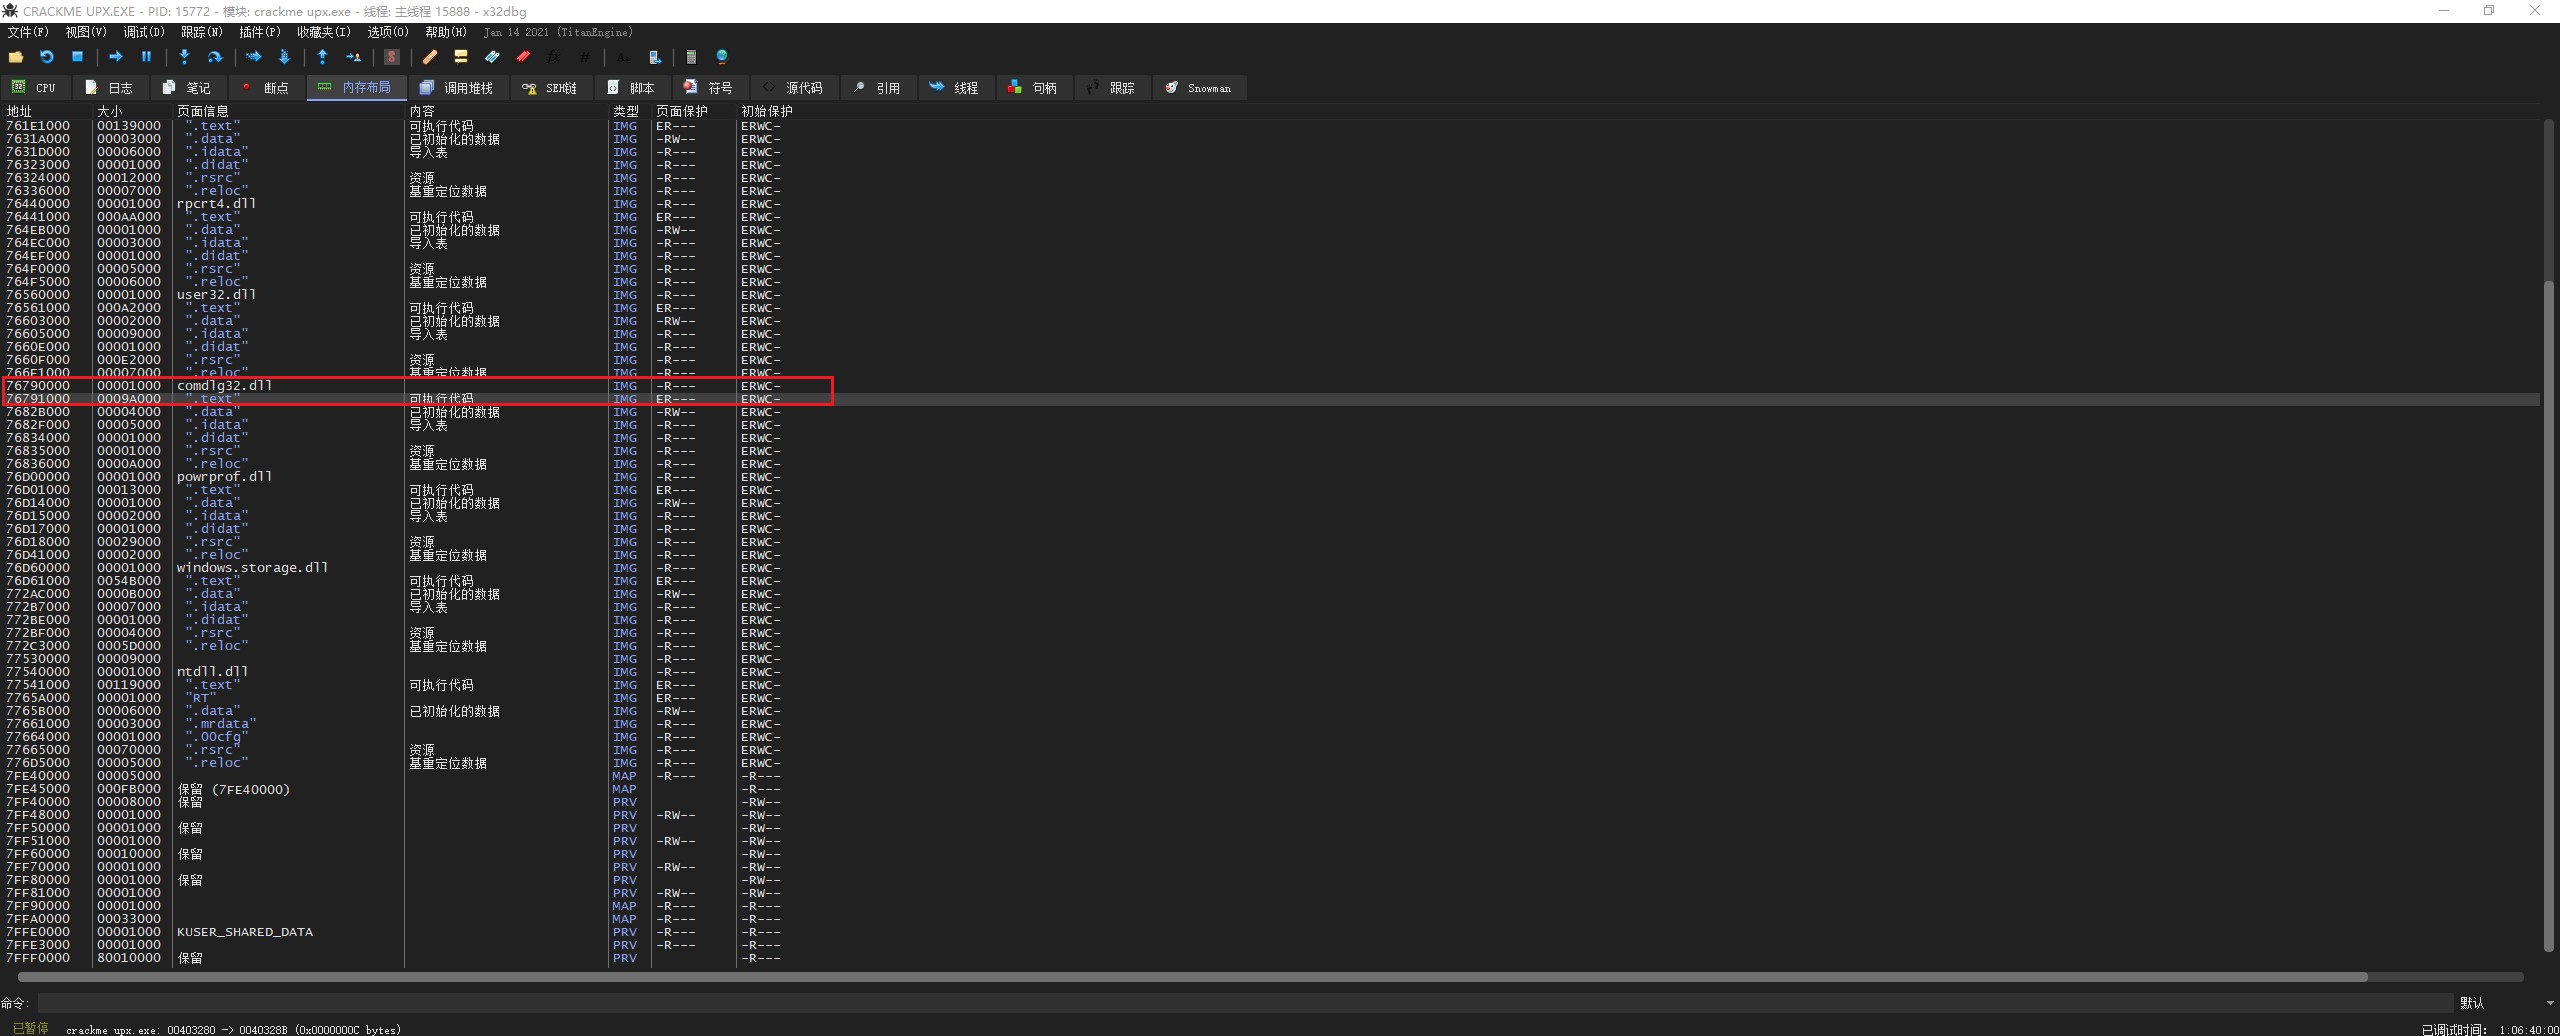Open the 调试(D) menu
Screen dimensions: 2560x1036
click(x=144, y=32)
